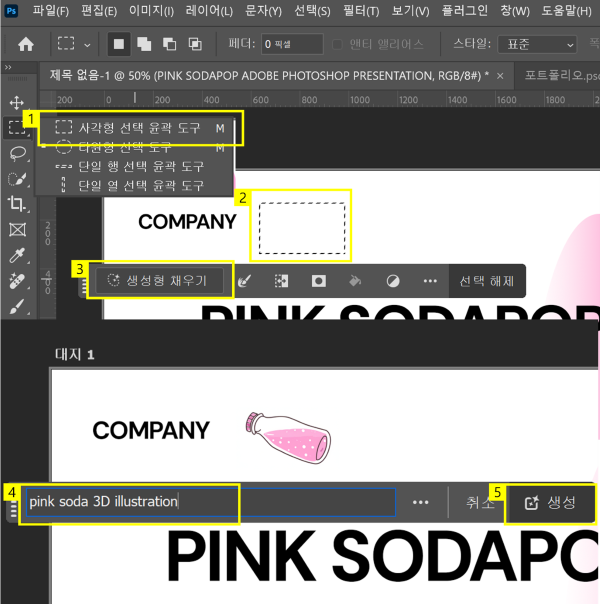Viewport: 600px width, 604px height.
Task: Open the 스타일 표준 dropdown
Action: 537,44
